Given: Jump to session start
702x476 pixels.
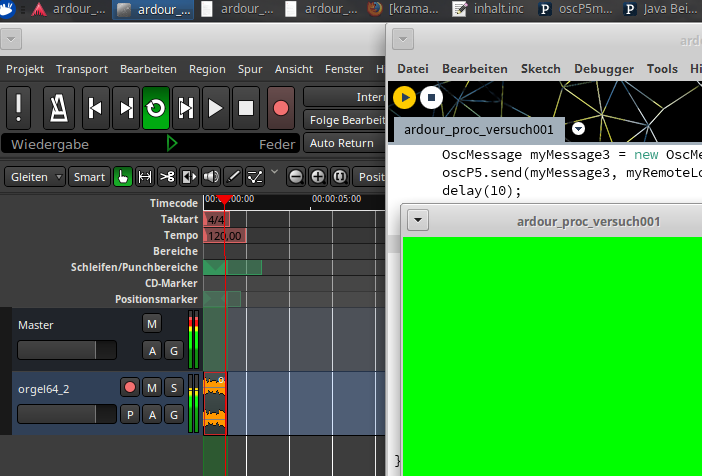Looking at the screenshot, I should click(95, 108).
